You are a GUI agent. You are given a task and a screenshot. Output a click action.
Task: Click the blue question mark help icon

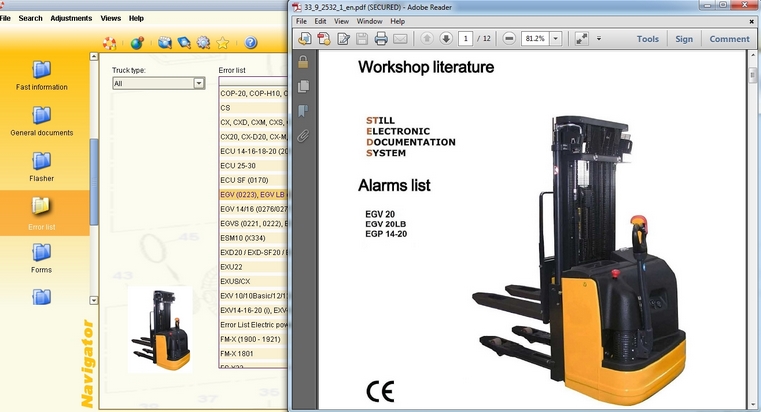click(x=250, y=43)
